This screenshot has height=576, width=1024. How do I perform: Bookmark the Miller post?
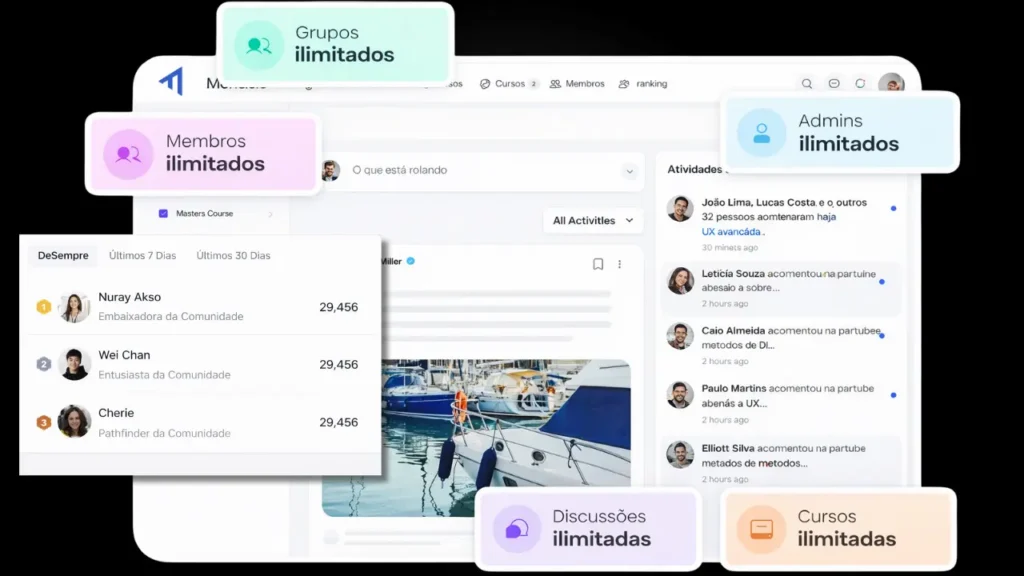(598, 264)
